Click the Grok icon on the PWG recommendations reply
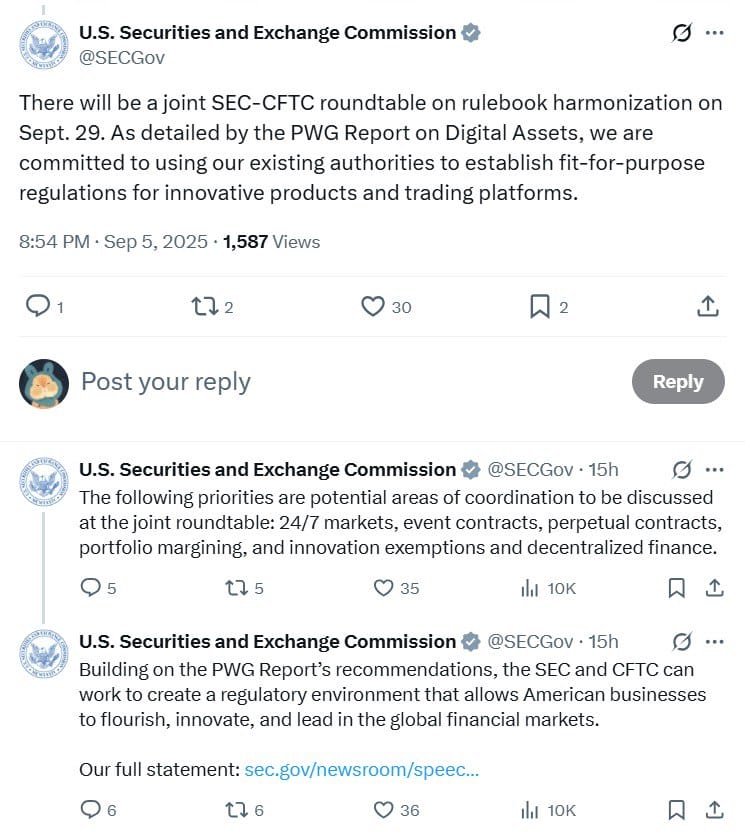The image size is (745, 835). pos(682,642)
